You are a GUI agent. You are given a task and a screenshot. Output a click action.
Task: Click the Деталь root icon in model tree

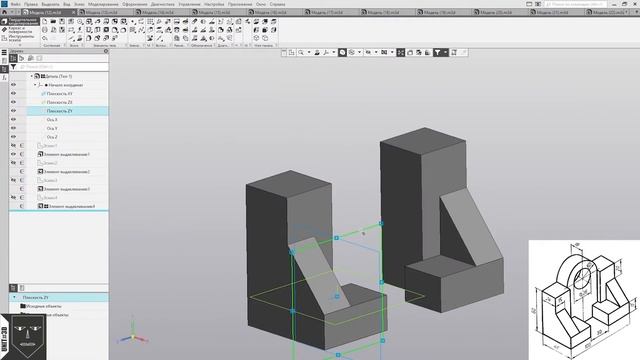click(x=37, y=76)
